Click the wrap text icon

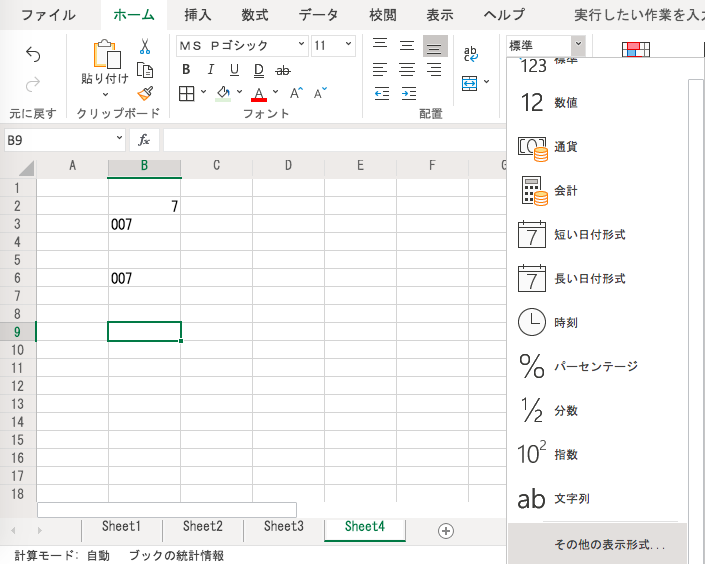coord(471,54)
